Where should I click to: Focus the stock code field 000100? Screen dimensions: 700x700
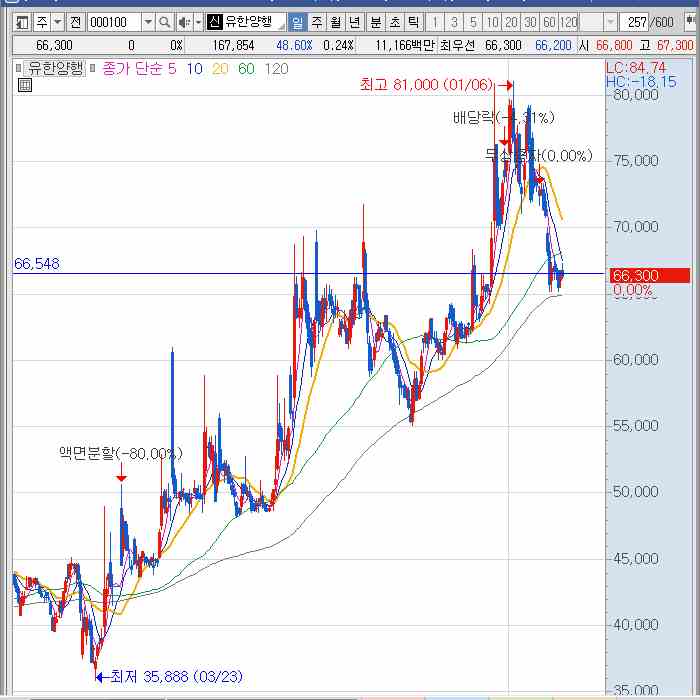pyautogui.click(x=114, y=22)
